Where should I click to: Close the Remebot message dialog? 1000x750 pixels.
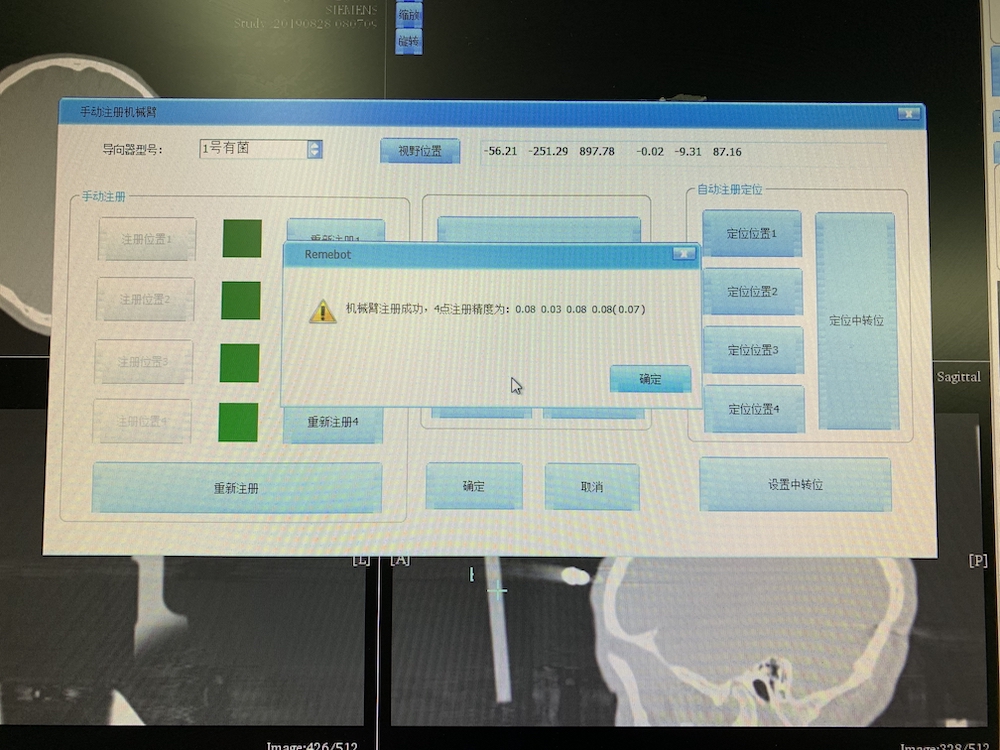click(x=683, y=254)
